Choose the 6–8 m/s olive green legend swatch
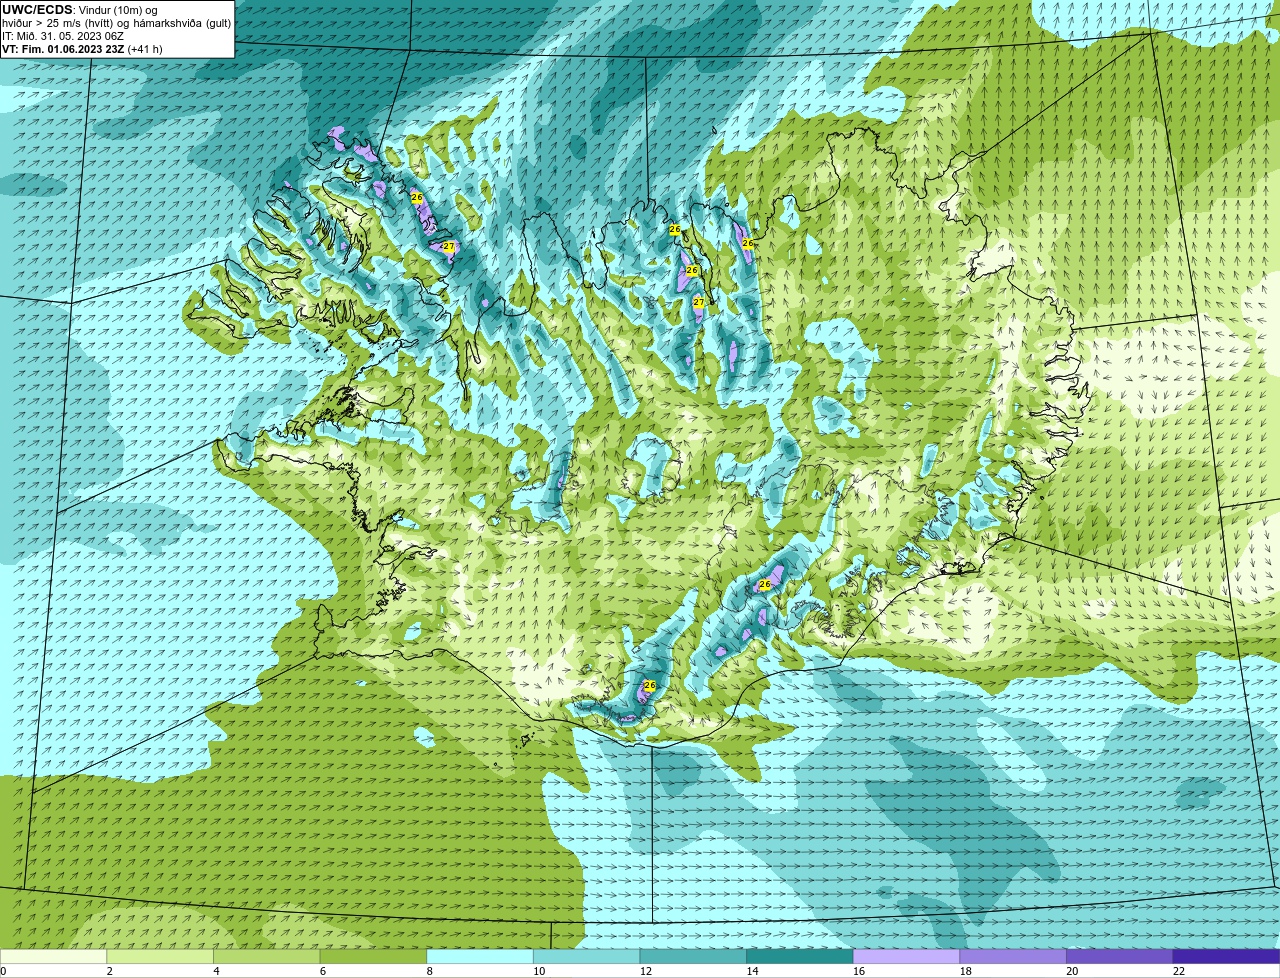The image size is (1280, 978). click(x=373, y=956)
